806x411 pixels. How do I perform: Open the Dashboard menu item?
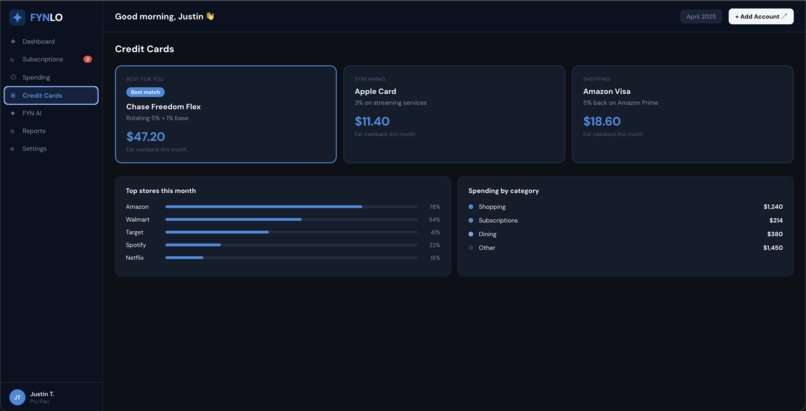point(51,42)
